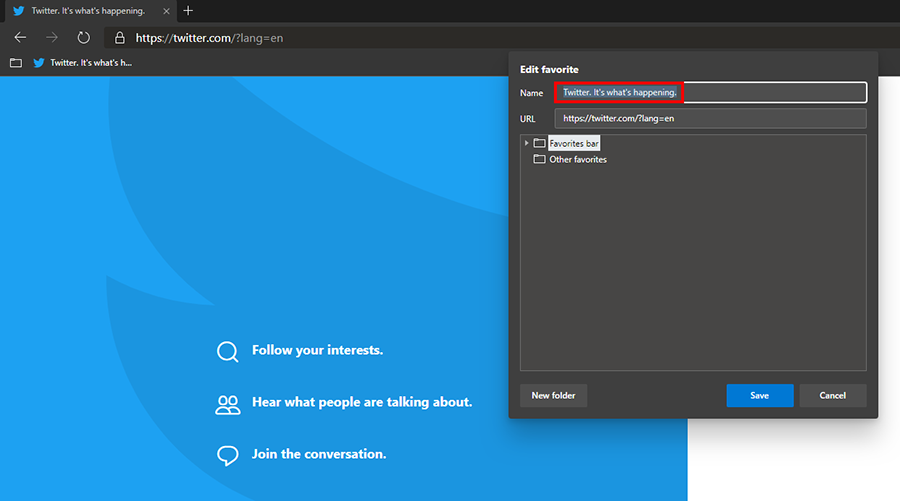Viewport: 900px width, 501px height.
Task: Click the New folder button
Action: [x=553, y=395]
